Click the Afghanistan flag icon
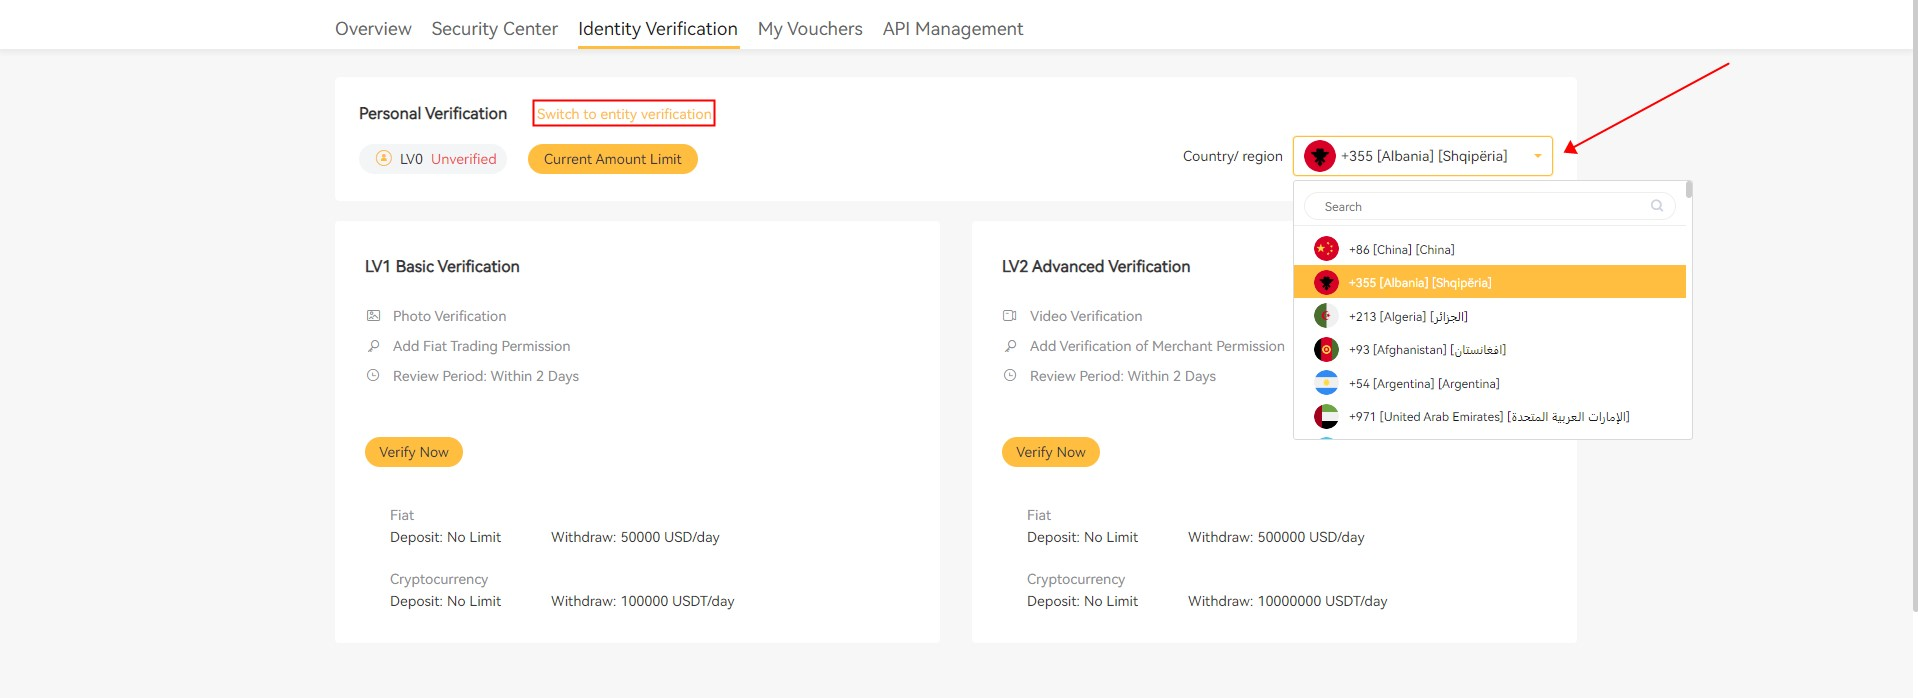1918x698 pixels. coord(1326,350)
